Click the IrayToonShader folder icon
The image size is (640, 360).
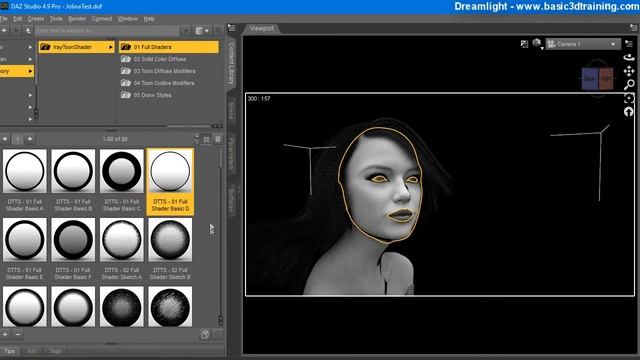click(x=45, y=47)
